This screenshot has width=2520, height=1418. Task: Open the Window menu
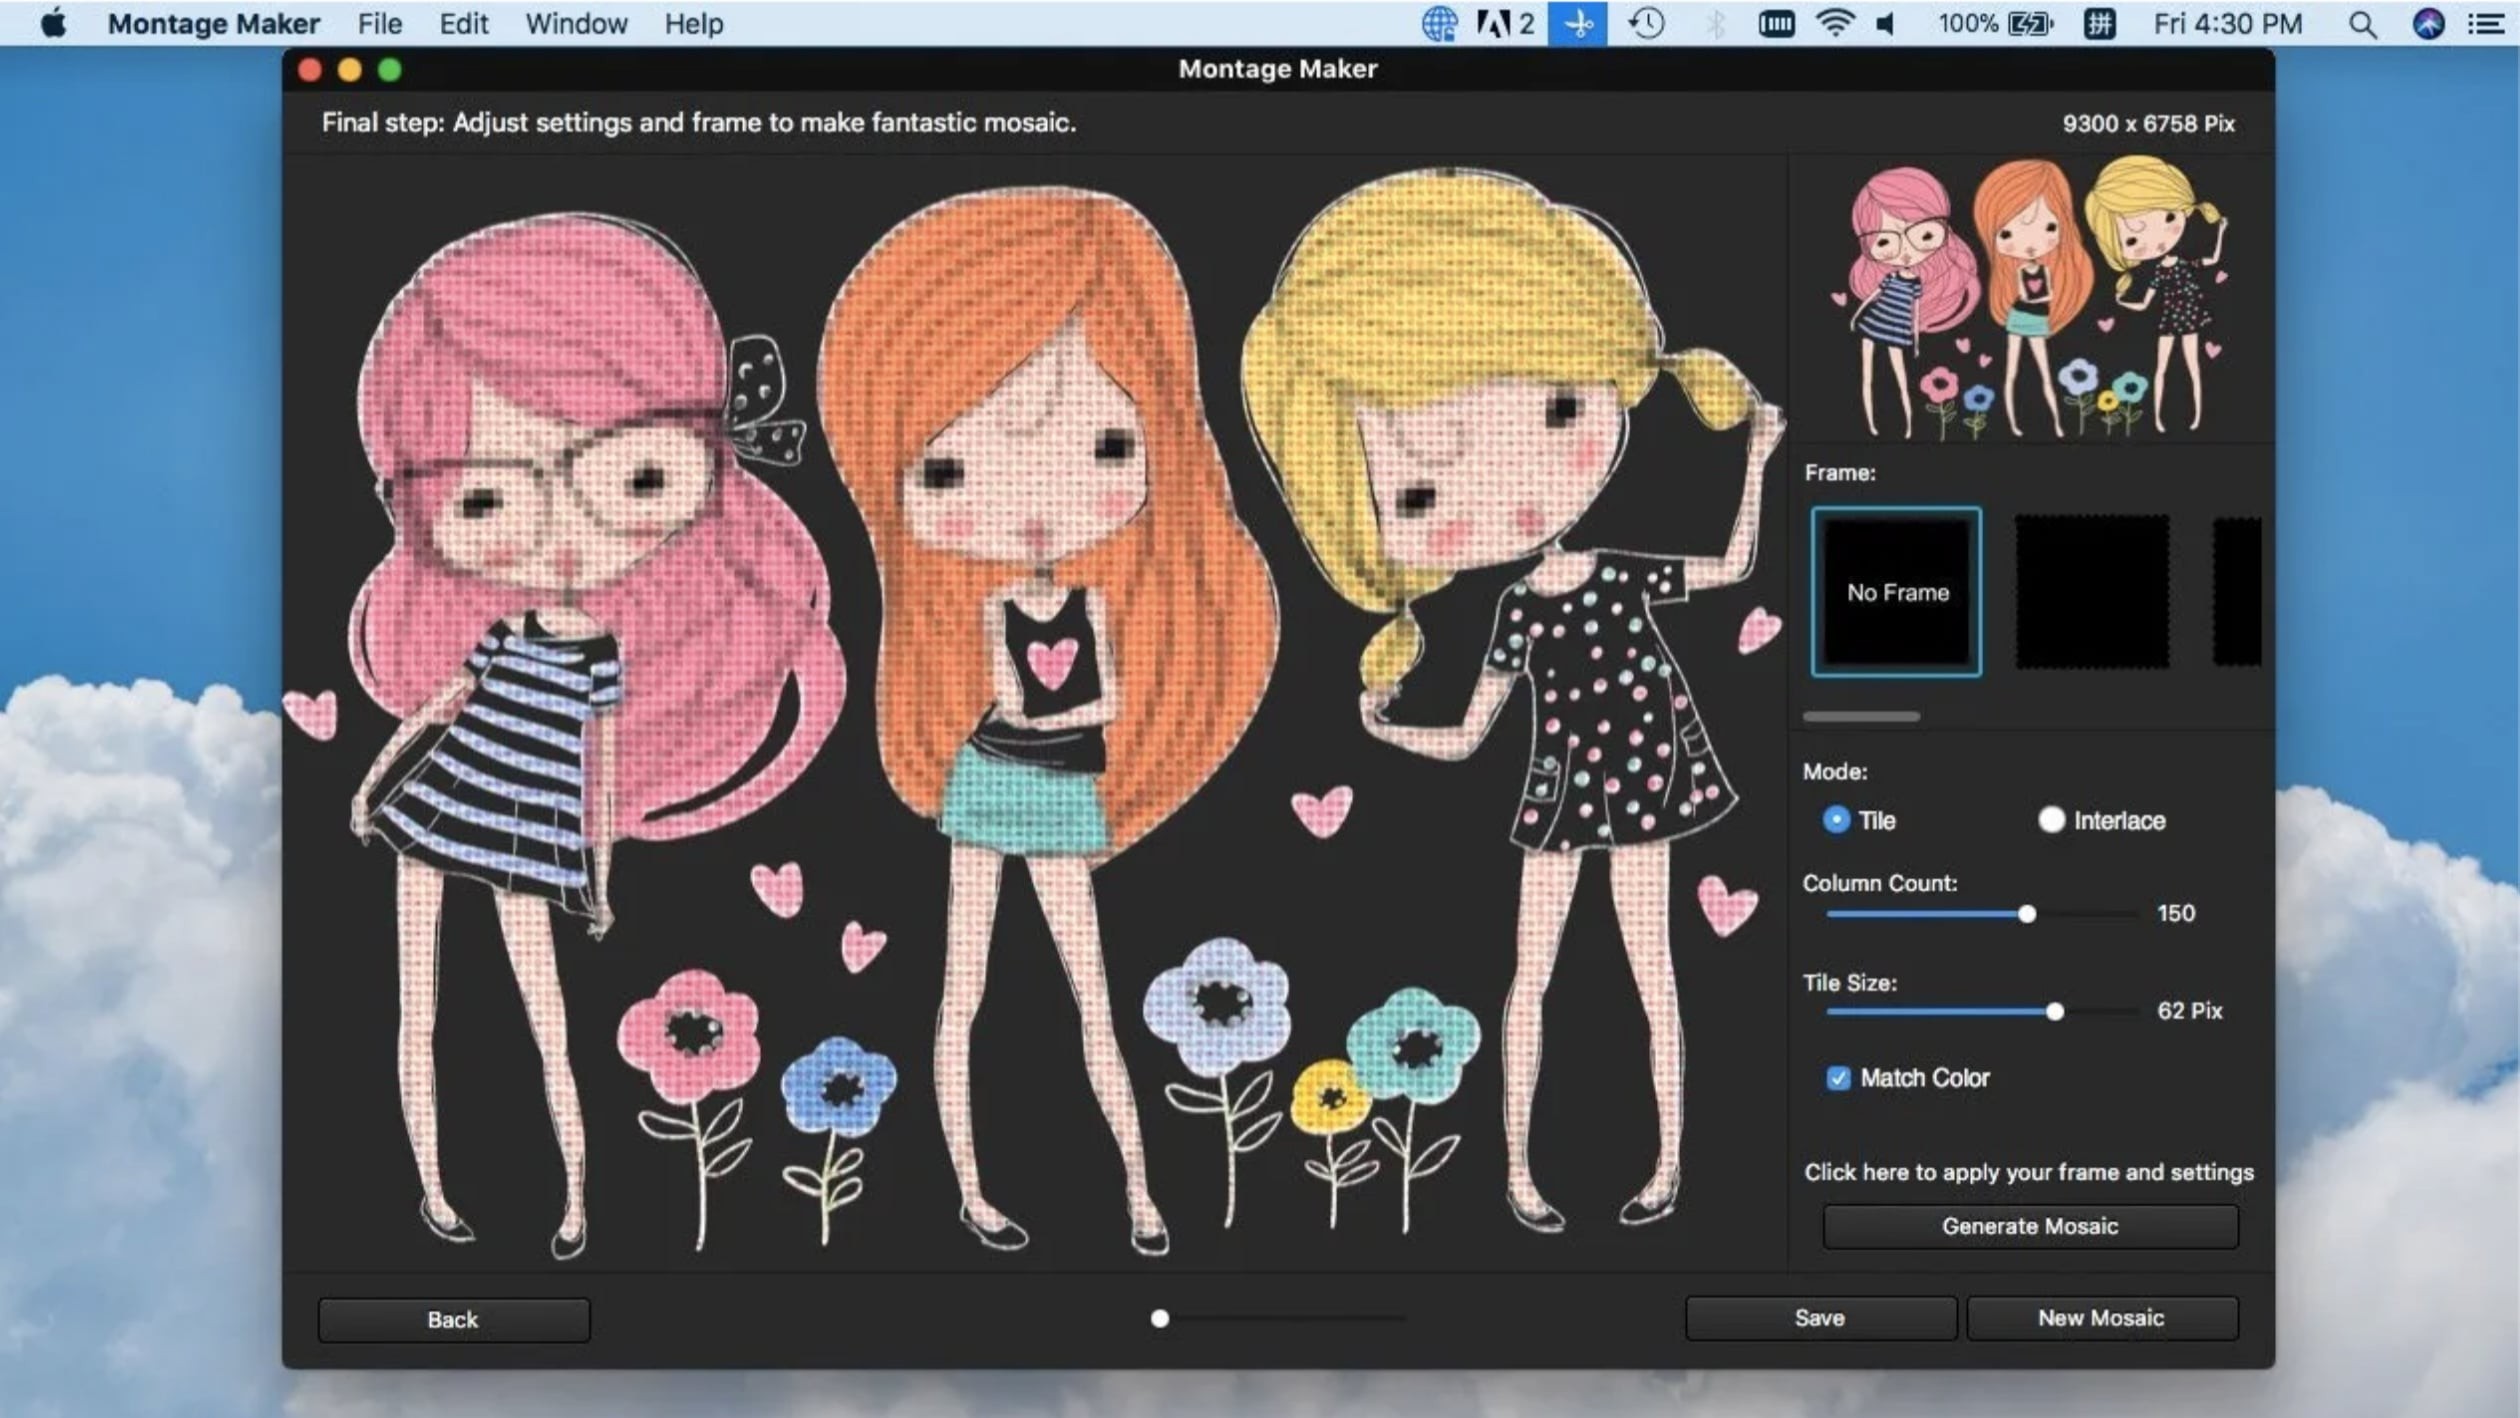tap(575, 24)
